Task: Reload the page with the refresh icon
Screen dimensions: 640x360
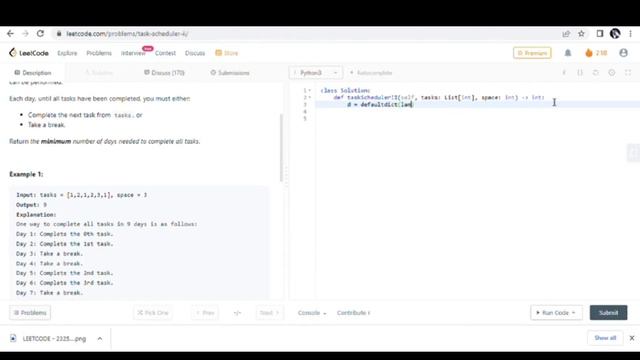Action: tap(40, 34)
